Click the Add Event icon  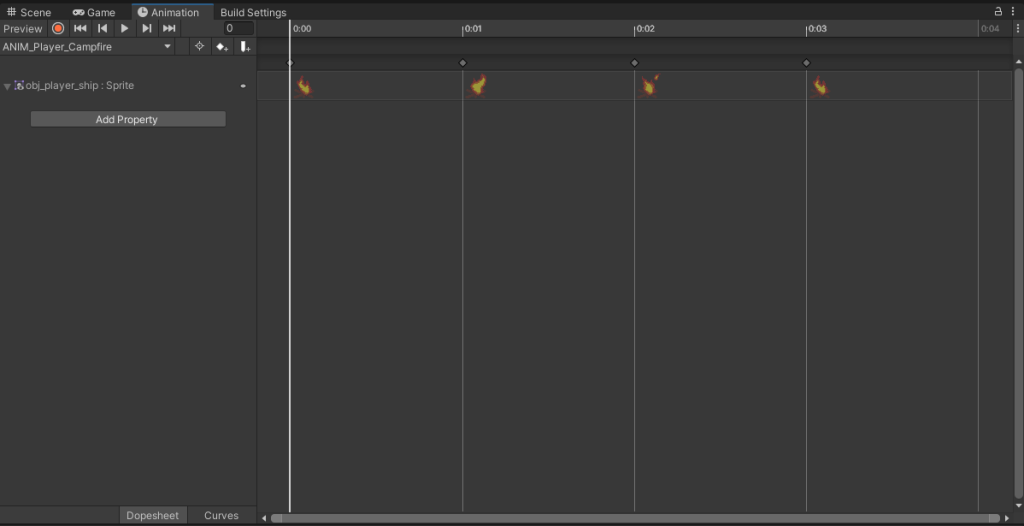pos(245,47)
